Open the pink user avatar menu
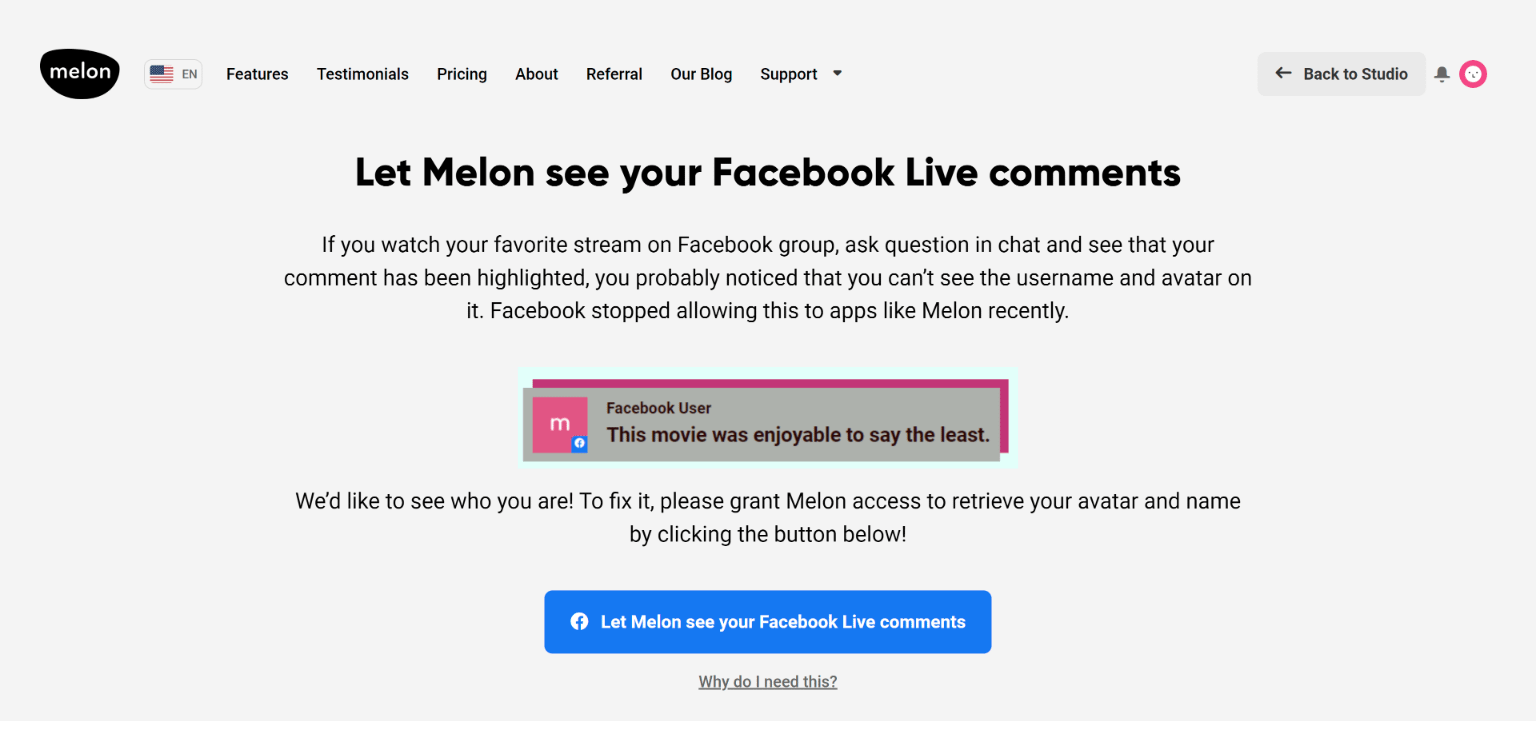The width and height of the screenshot is (1536, 747). 1473,74
